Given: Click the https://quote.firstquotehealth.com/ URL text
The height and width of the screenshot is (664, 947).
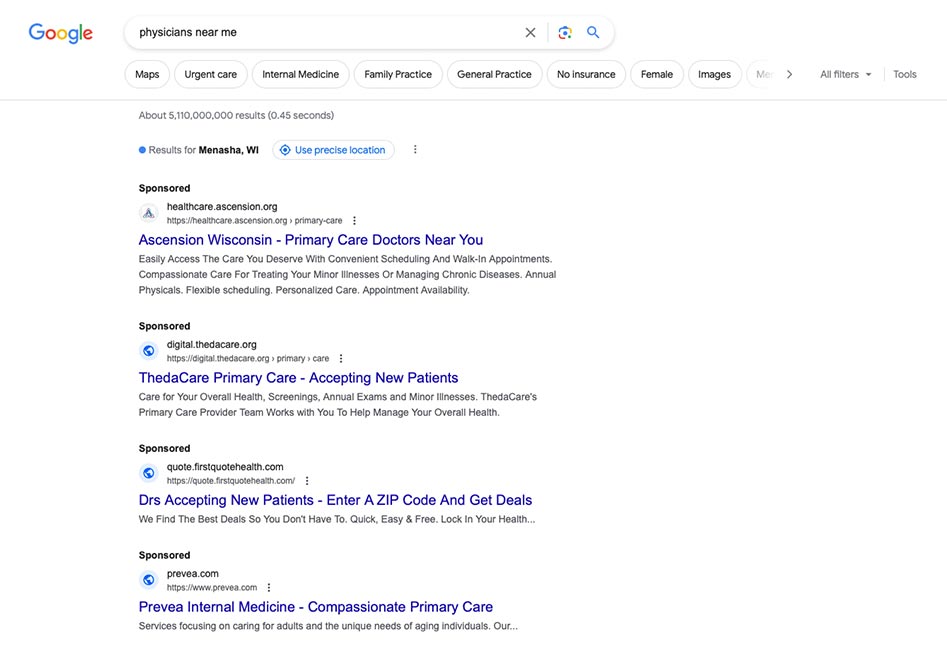Looking at the screenshot, I should pyautogui.click(x=231, y=481).
